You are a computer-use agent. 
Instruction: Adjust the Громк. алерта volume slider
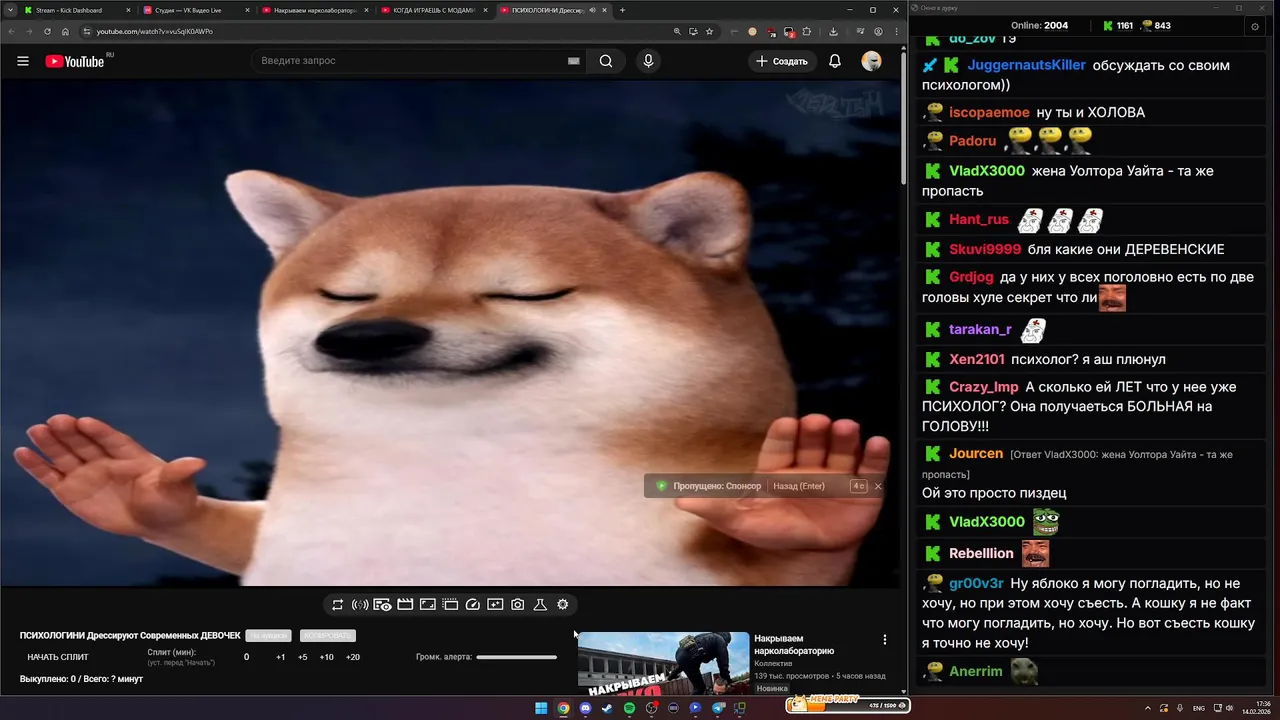(517, 657)
